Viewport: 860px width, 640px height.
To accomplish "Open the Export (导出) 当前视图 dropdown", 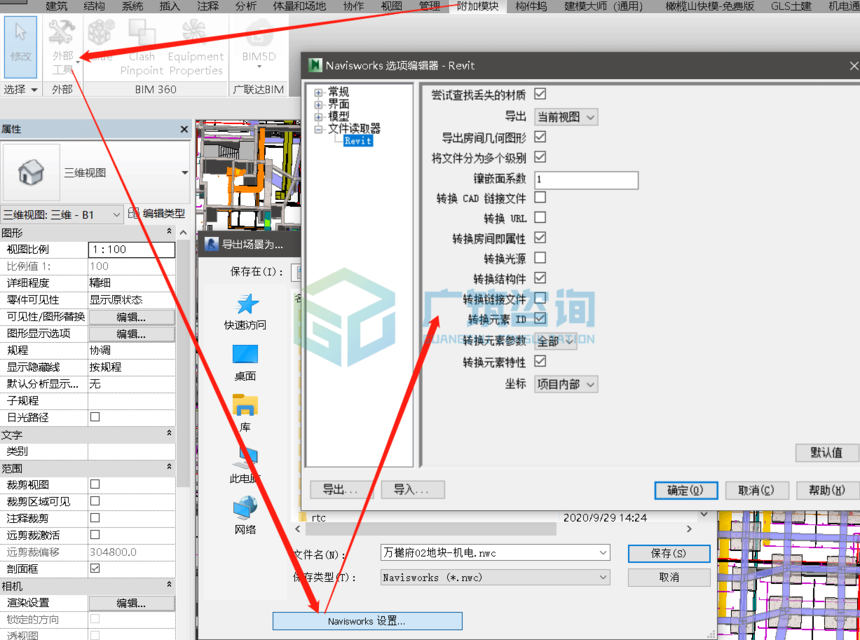I will click(566, 117).
